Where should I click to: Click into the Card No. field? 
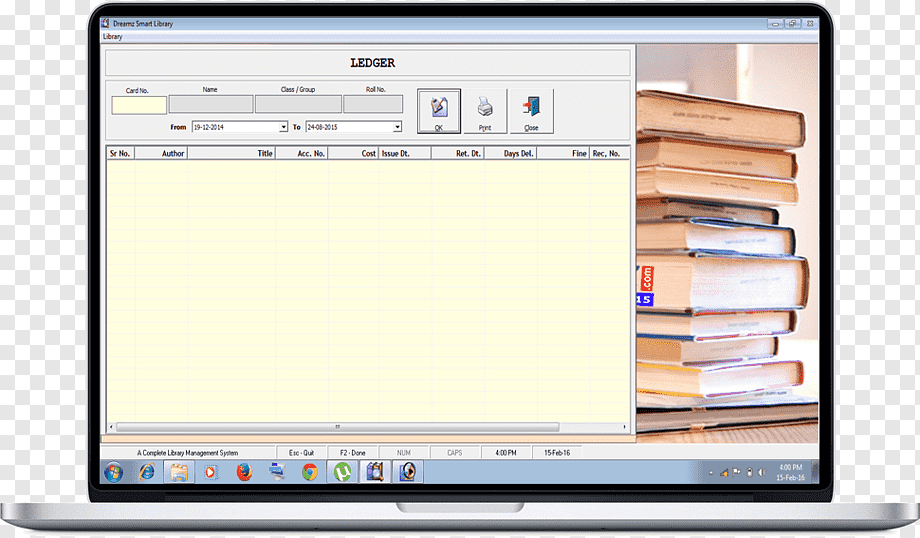pyautogui.click(x=139, y=105)
